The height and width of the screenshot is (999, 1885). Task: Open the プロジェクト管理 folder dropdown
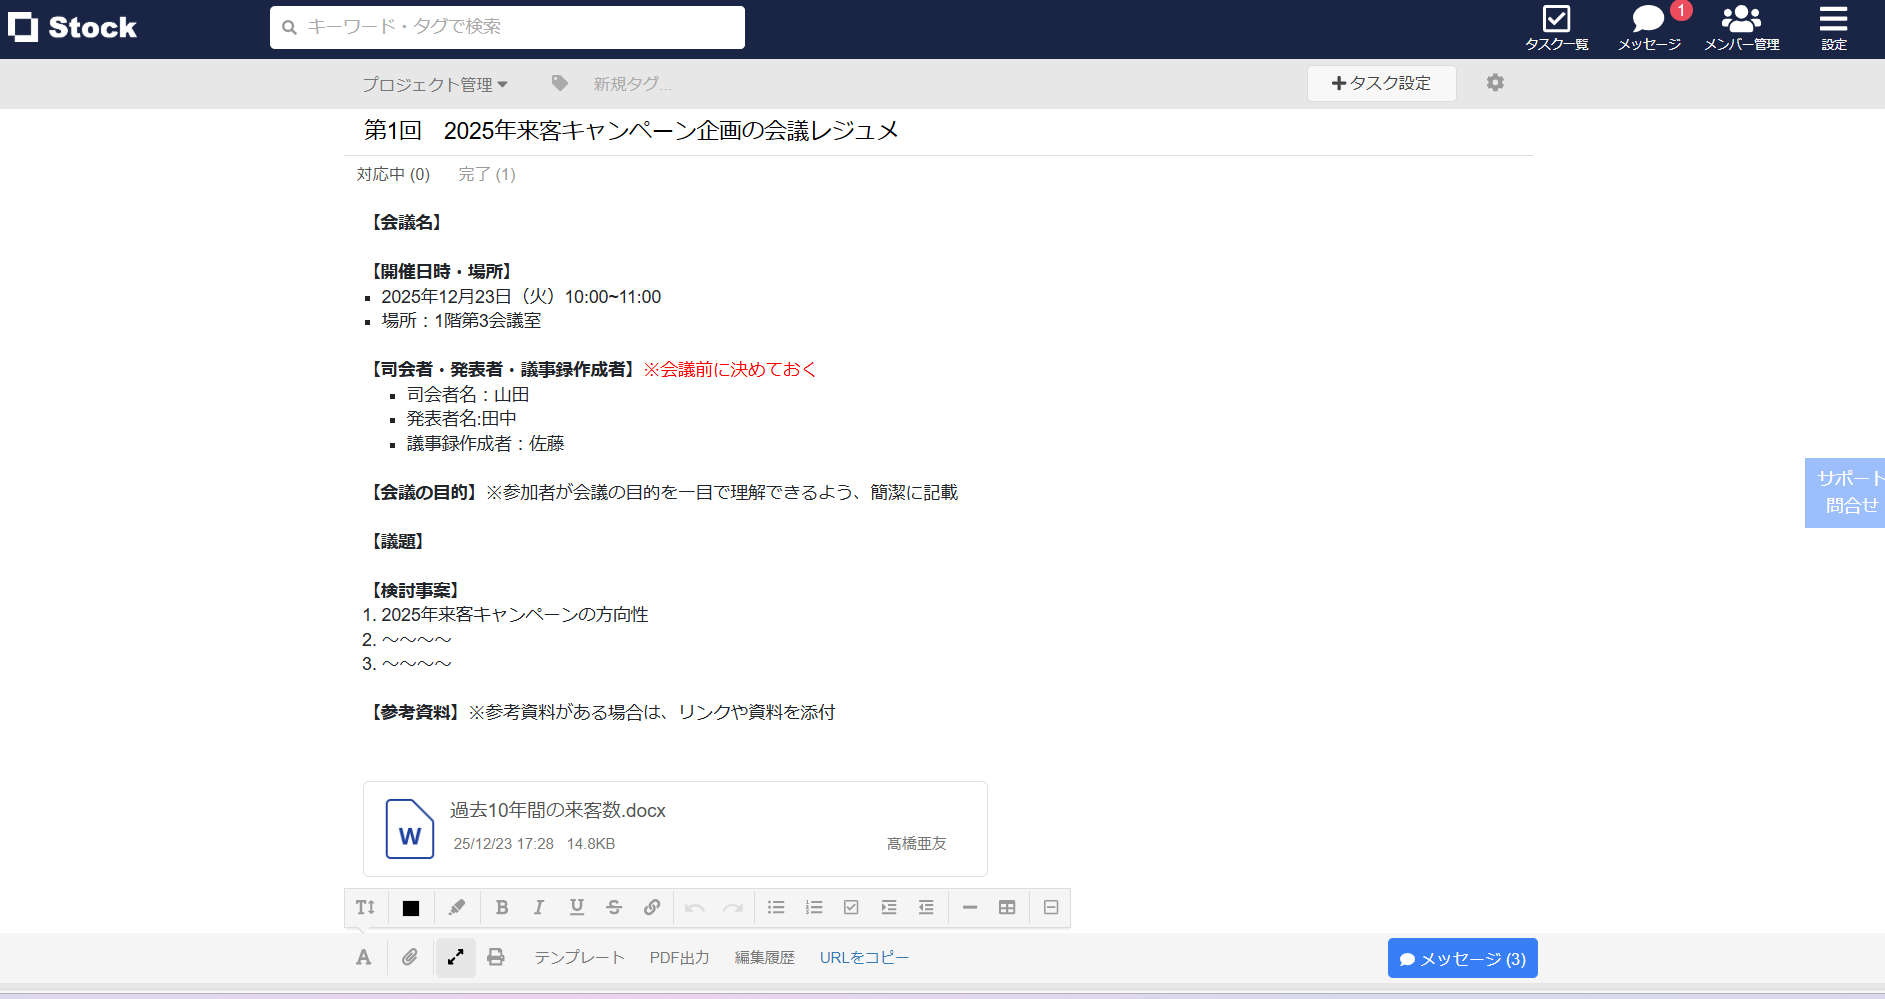coord(435,84)
